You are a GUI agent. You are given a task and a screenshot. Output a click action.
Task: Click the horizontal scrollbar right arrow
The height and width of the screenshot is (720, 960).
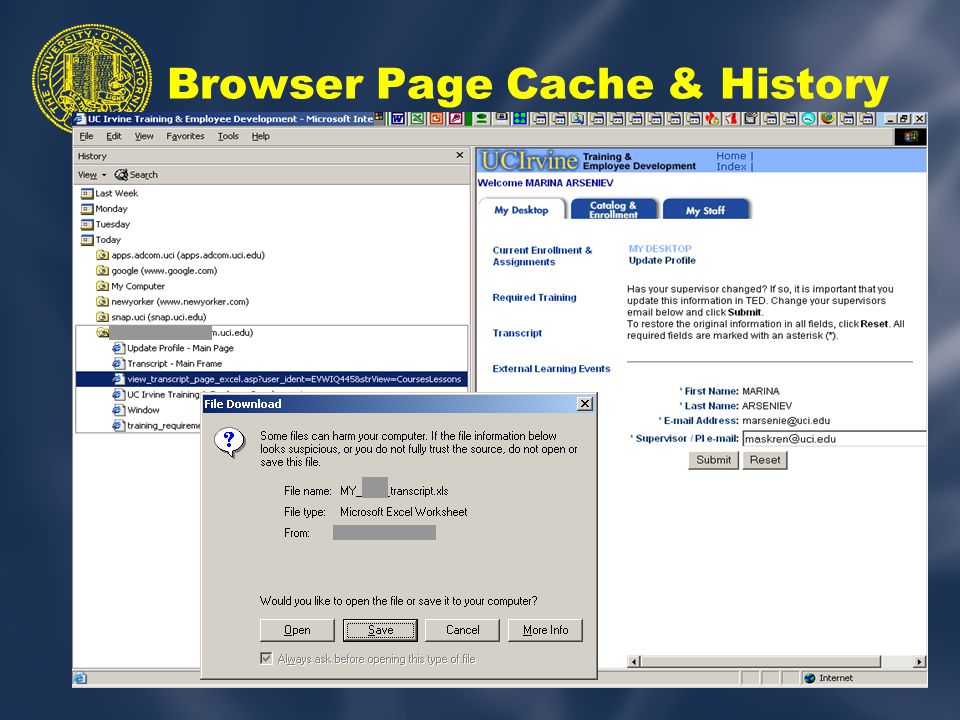coord(918,661)
